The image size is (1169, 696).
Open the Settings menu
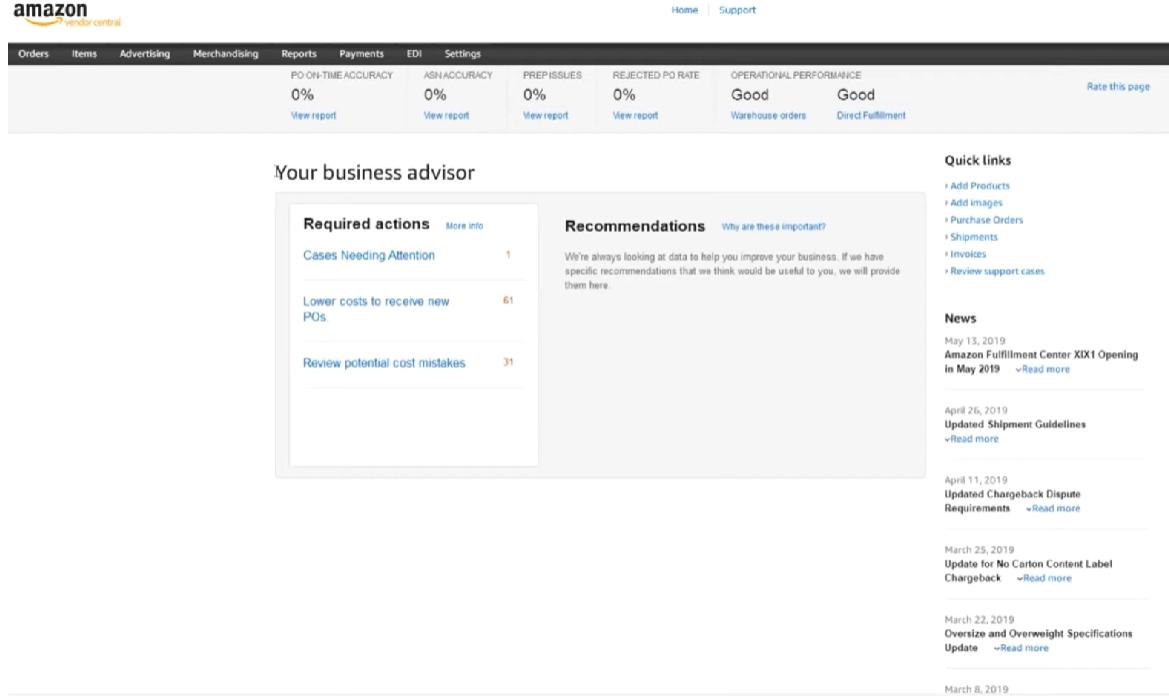point(462,54)
